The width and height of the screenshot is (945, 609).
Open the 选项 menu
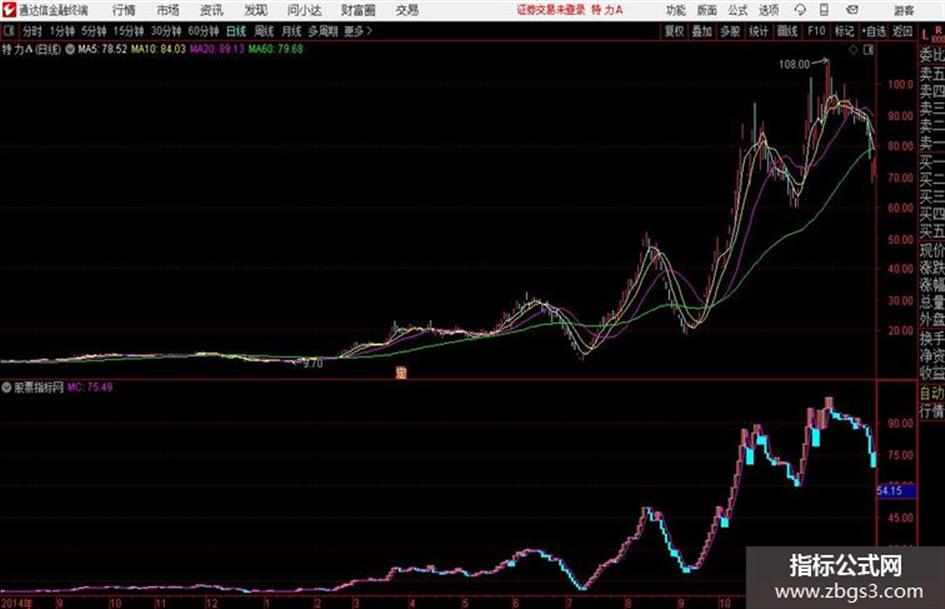click(768, 10)
